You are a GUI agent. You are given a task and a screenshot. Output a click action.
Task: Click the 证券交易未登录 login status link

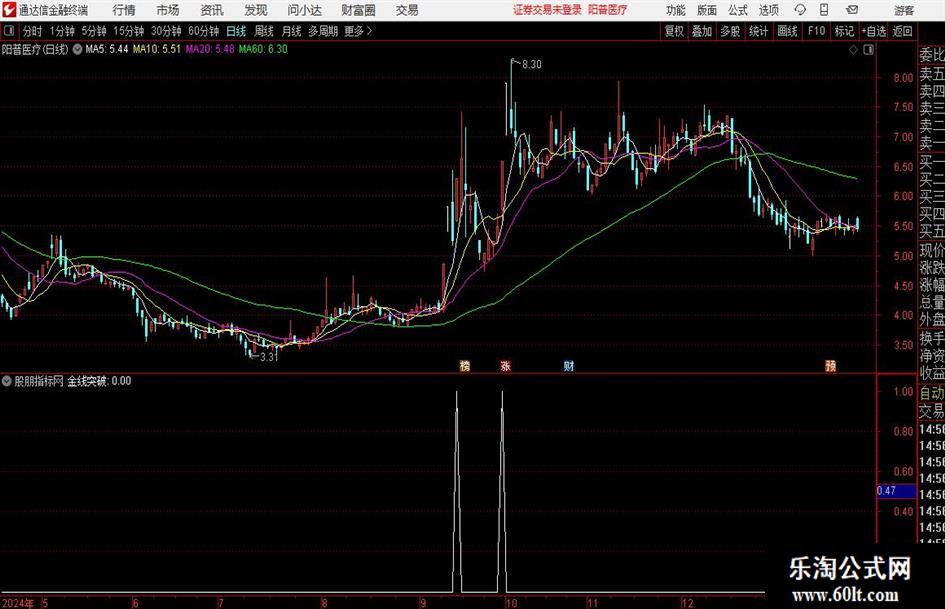tap(547, 10)
